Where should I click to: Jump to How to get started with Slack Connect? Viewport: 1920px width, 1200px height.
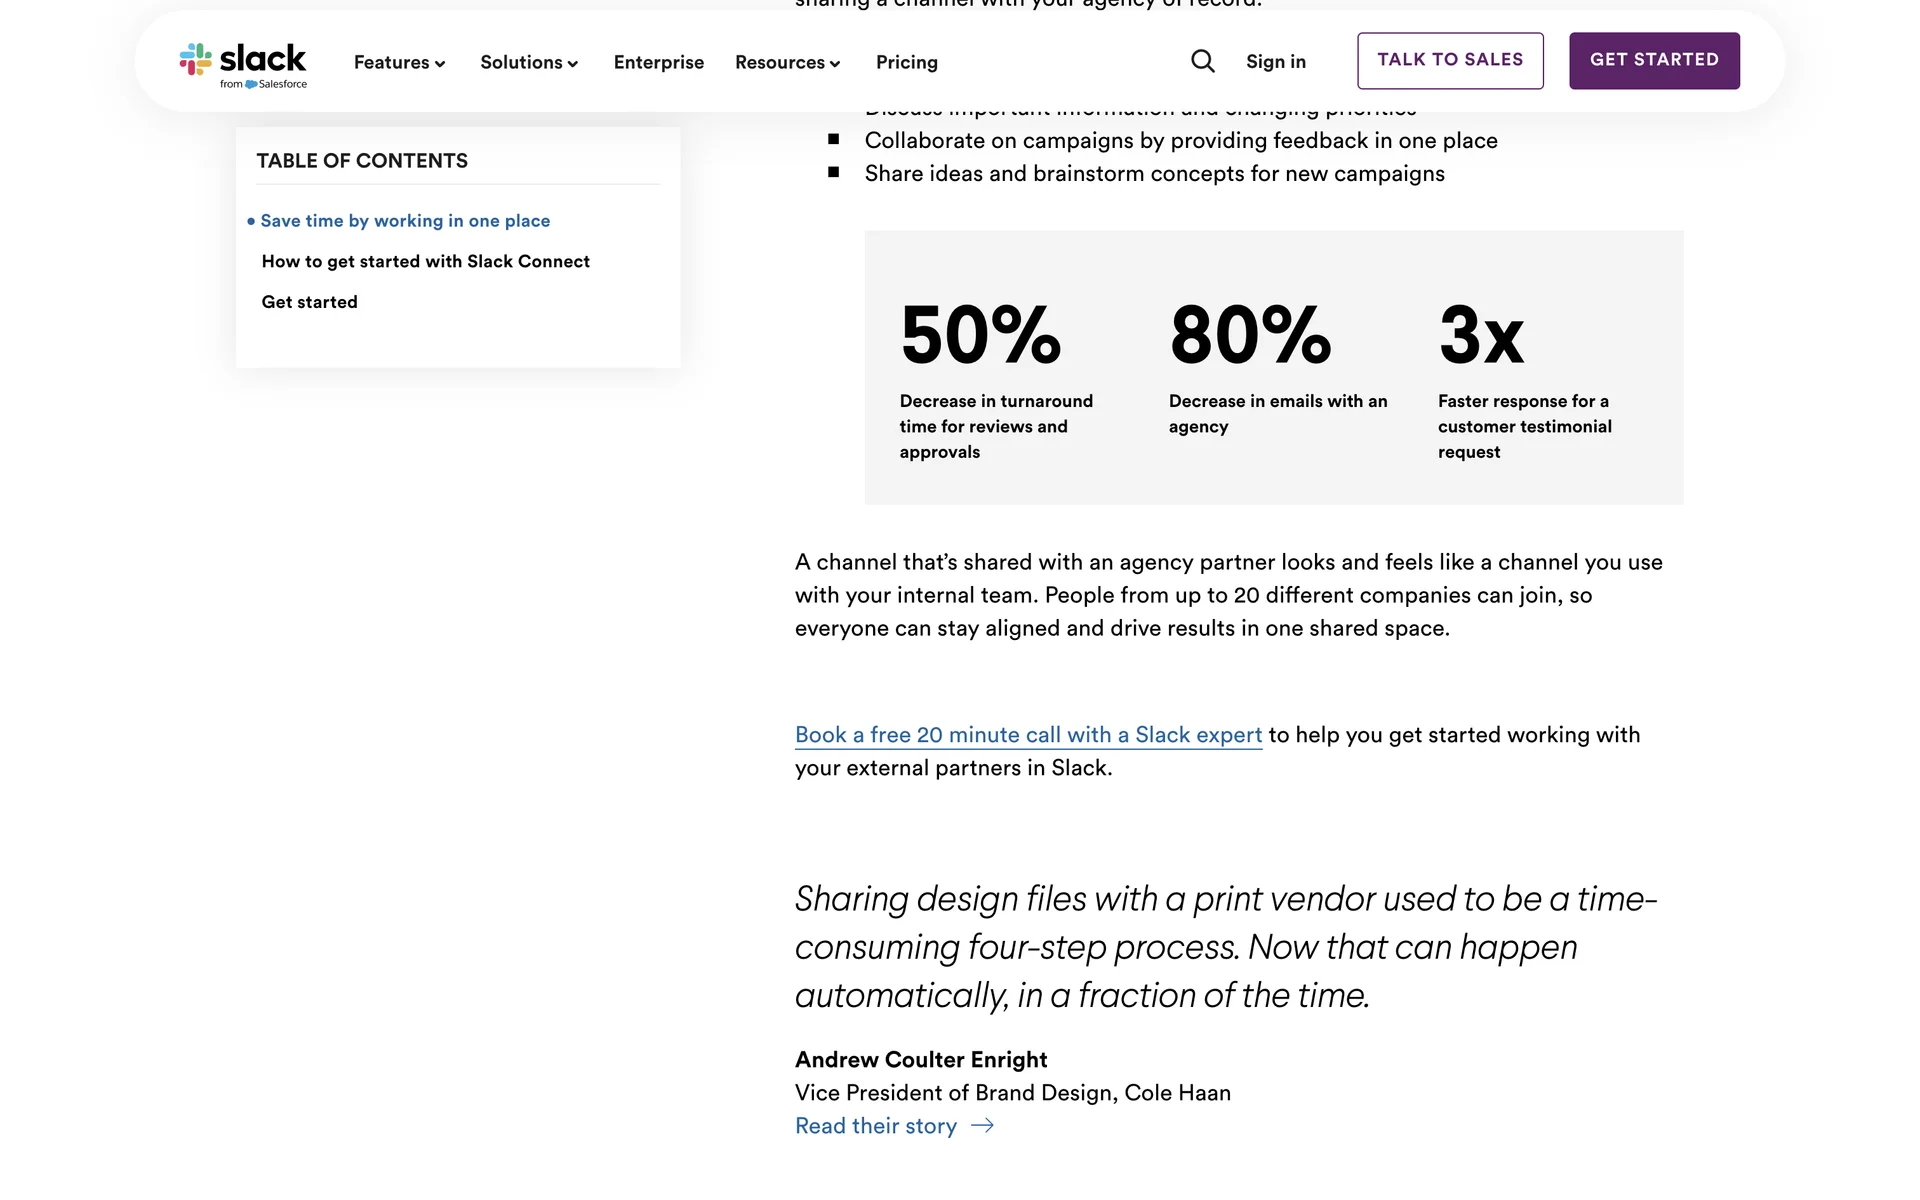pyautogui.click(x=425, y=261)
